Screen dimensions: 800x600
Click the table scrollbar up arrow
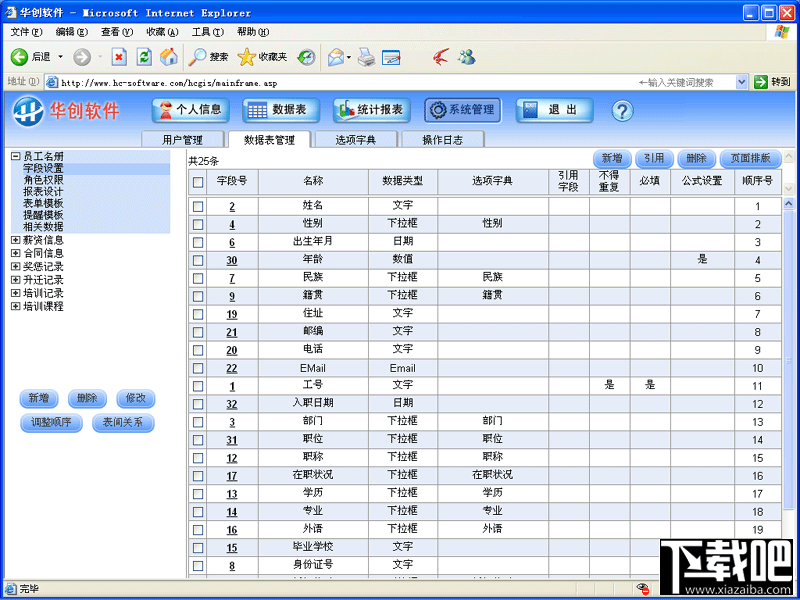(x=788, y=204)
